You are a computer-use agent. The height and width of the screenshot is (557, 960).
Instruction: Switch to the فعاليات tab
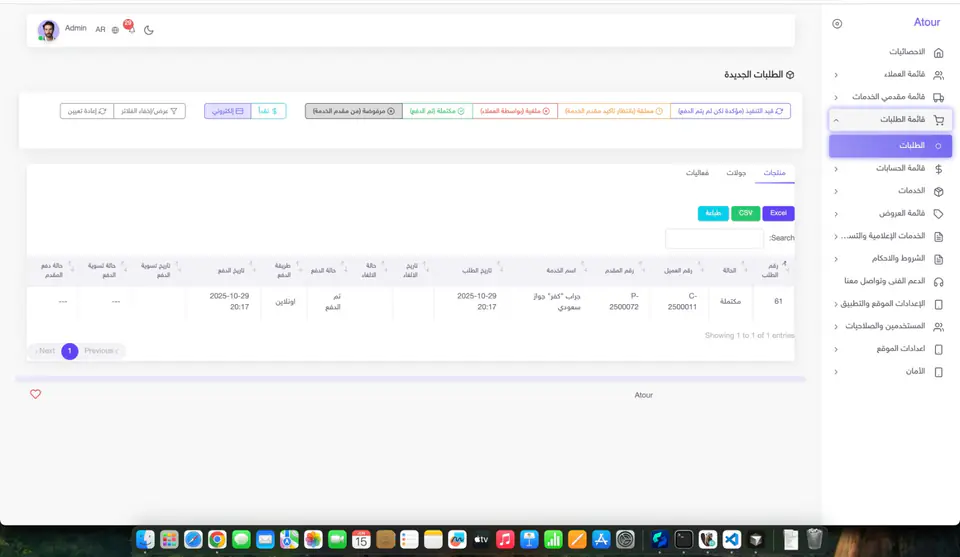tap(697, 173)
